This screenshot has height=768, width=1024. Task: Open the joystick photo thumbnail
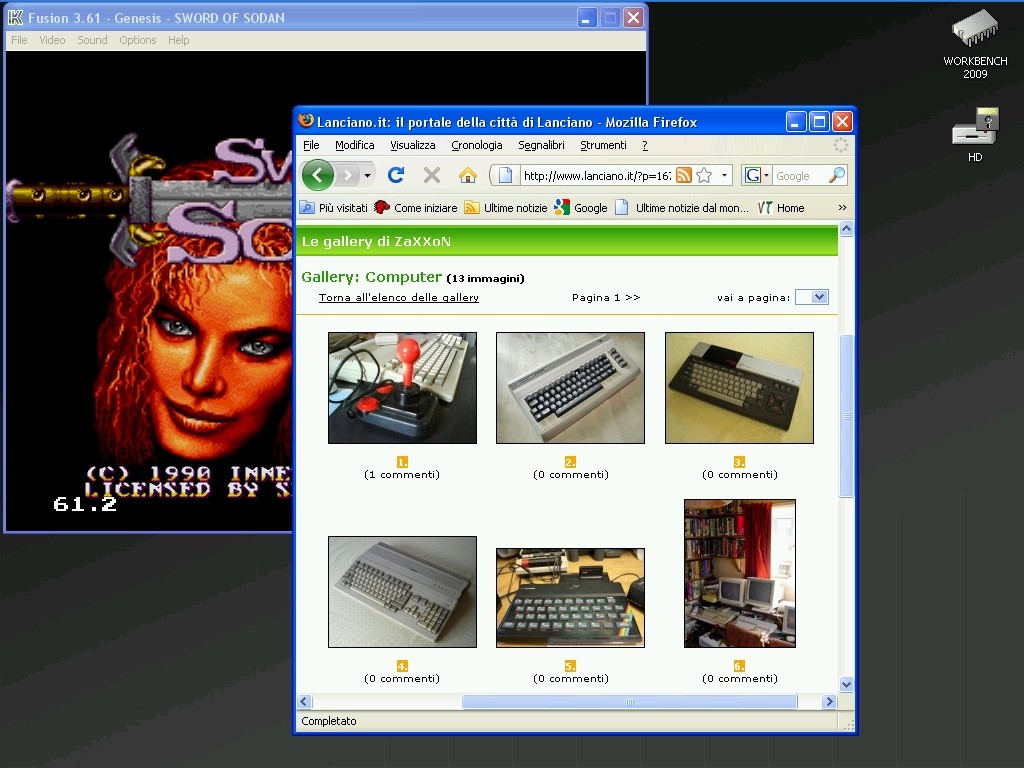[x=402, y=388]
